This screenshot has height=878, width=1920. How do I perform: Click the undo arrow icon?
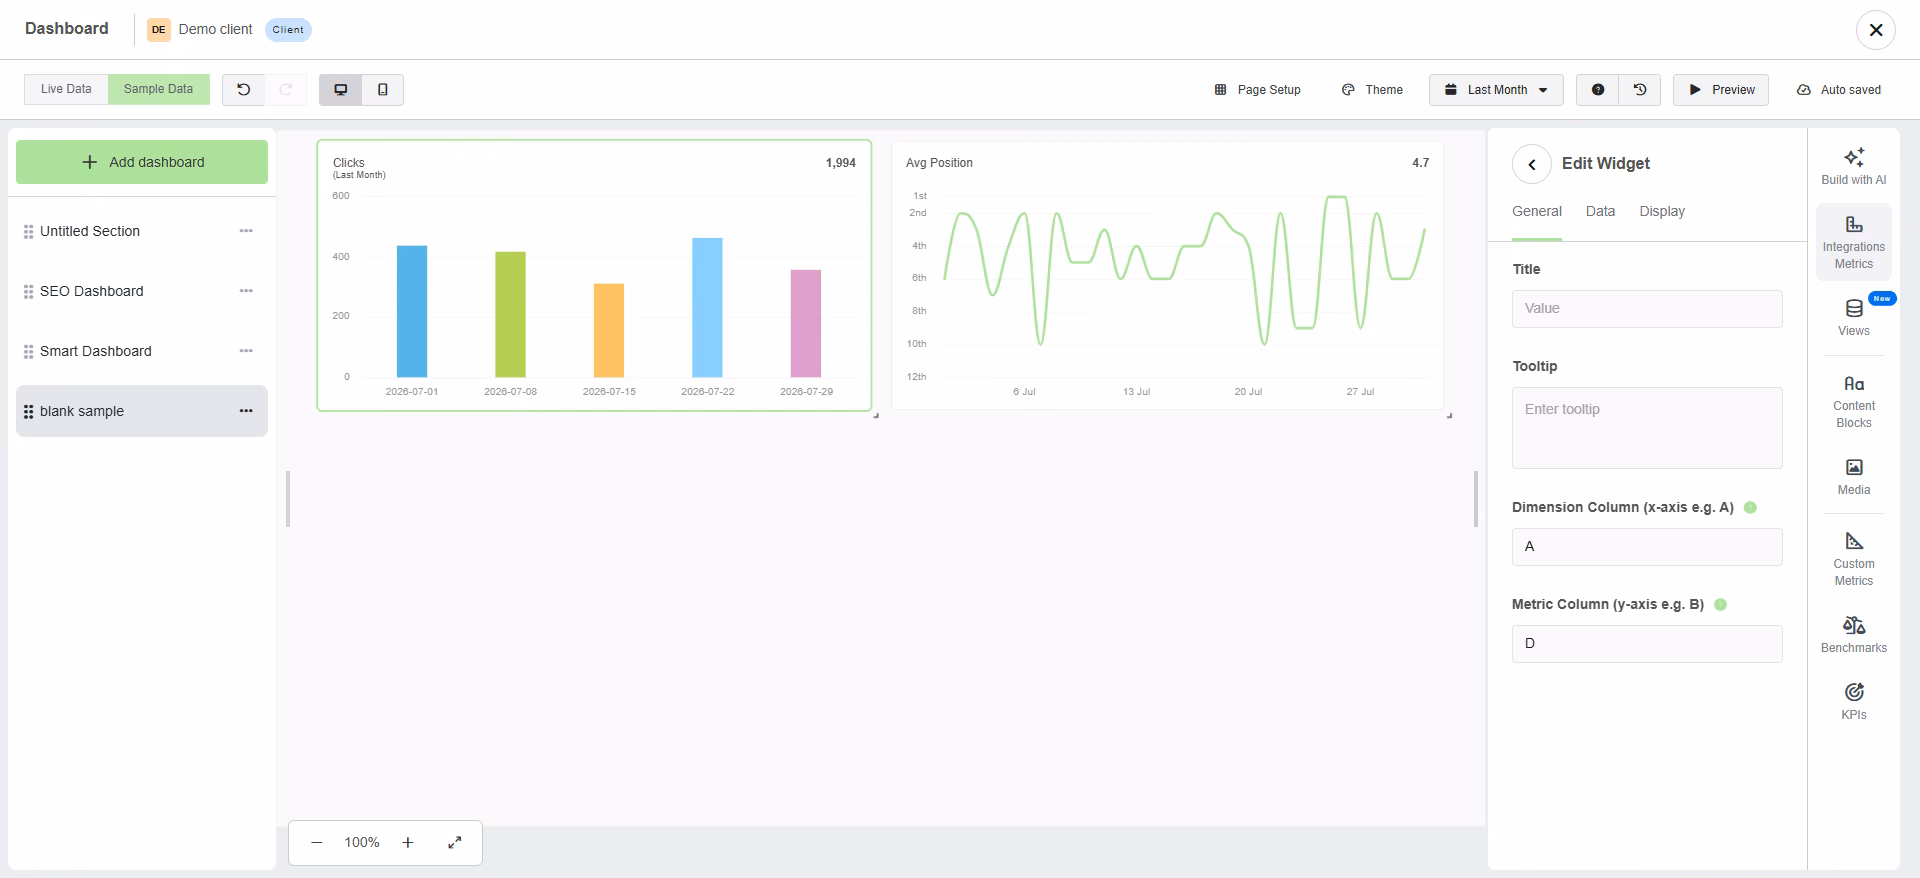(x=243, y=89)
